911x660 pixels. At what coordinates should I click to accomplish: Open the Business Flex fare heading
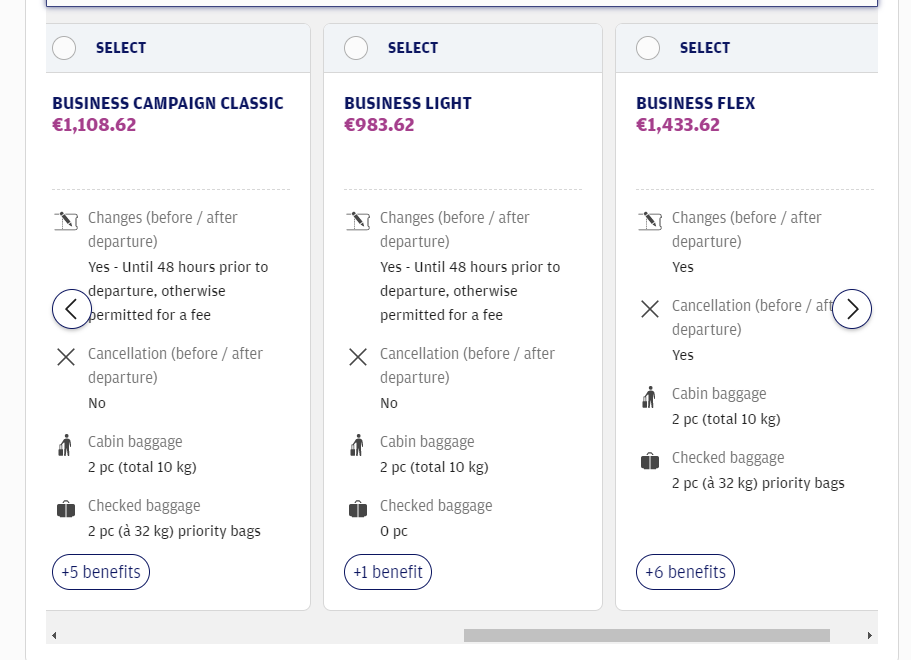[696, 102]
